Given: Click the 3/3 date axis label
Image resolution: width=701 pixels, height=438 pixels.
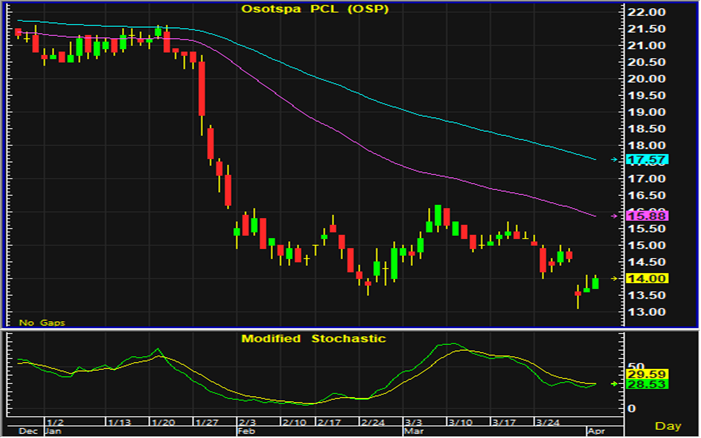Looking at the screenshot, I should [414, 422].
